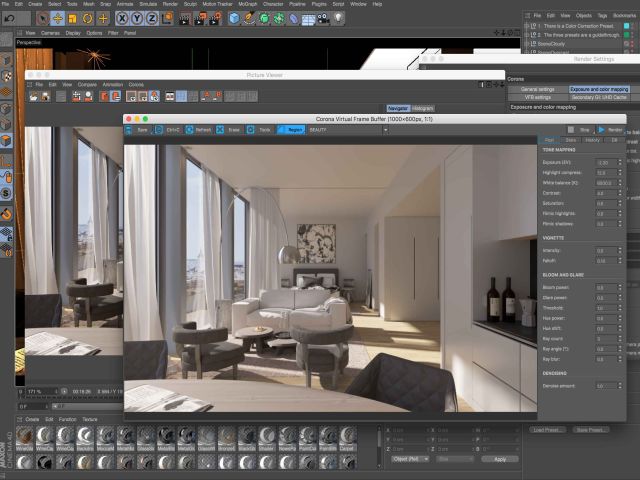Open Stats tab in Corona VFB
Viewport: 640px width, 480px height.
click(x=571, y=140)
